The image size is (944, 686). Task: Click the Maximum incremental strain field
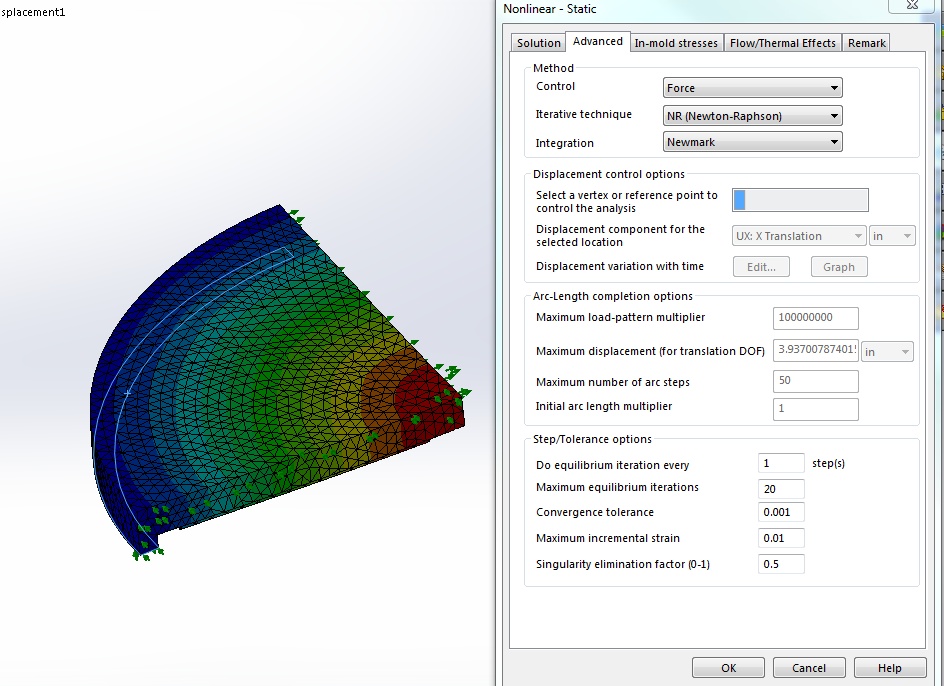(x=781, y=538)
